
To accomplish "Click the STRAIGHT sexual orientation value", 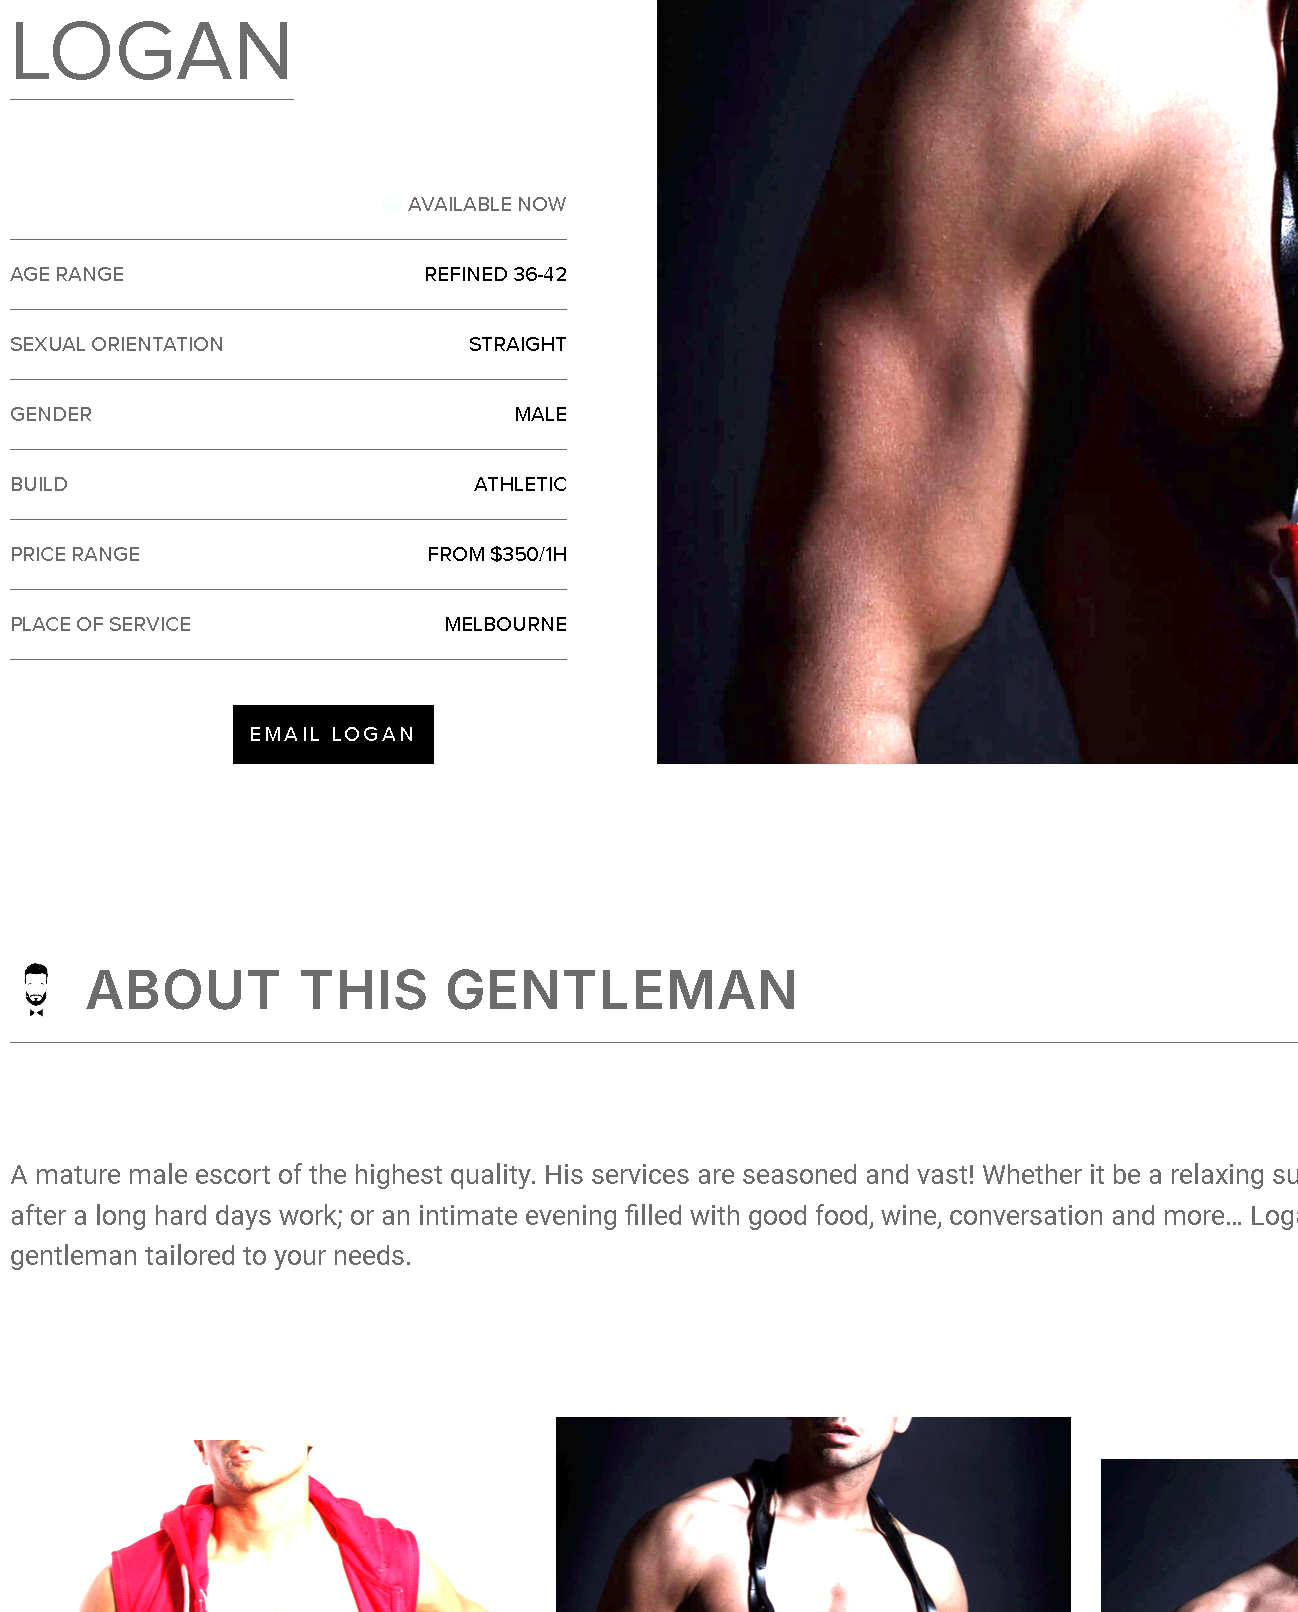I will 517,344.
